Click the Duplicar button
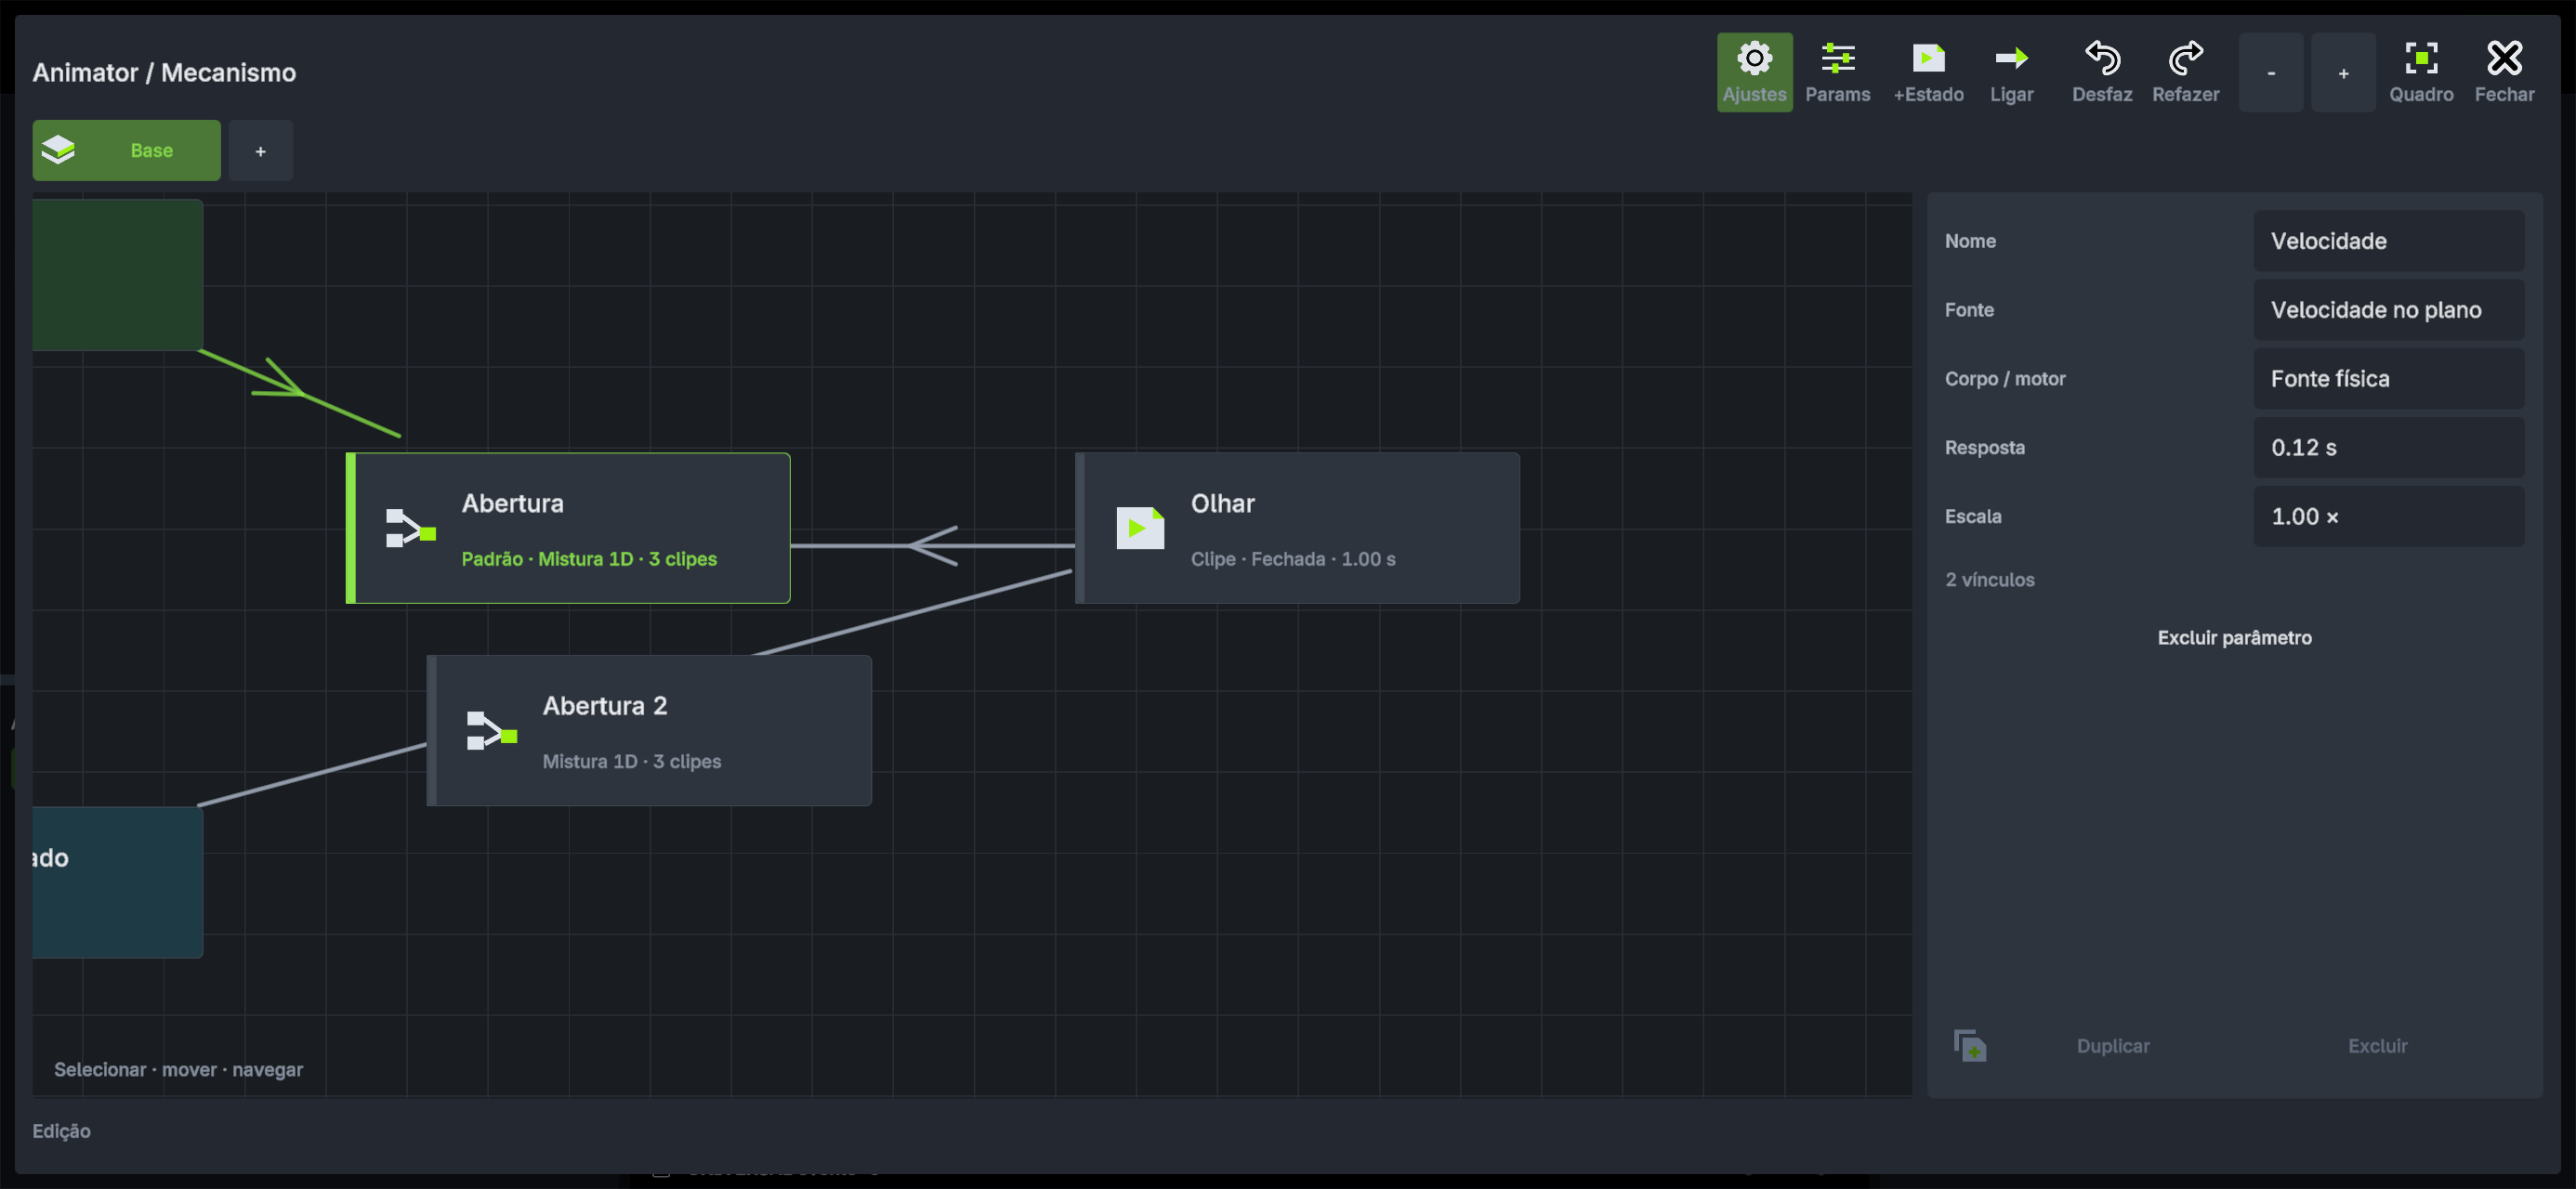 click(2112, 1046)
